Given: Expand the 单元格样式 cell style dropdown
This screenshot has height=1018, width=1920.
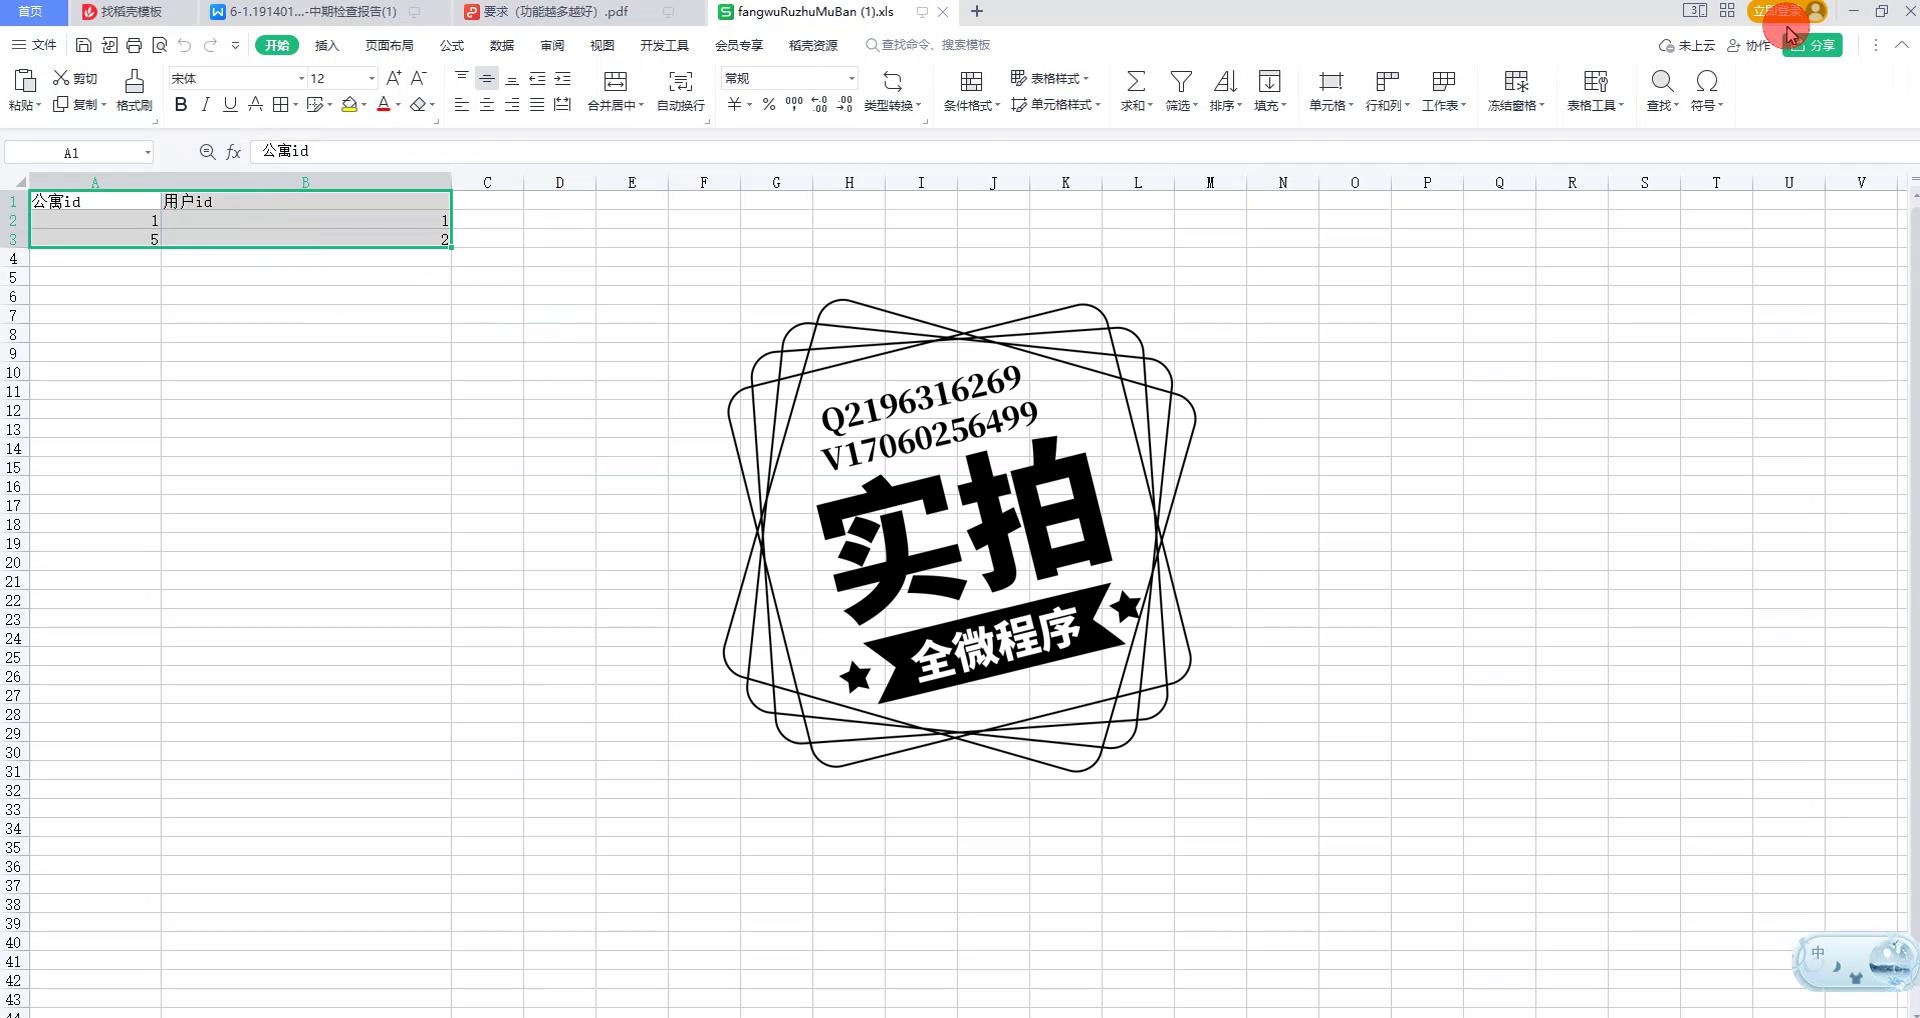Looking at the screenshot, I should click(x=1056, y=104).
